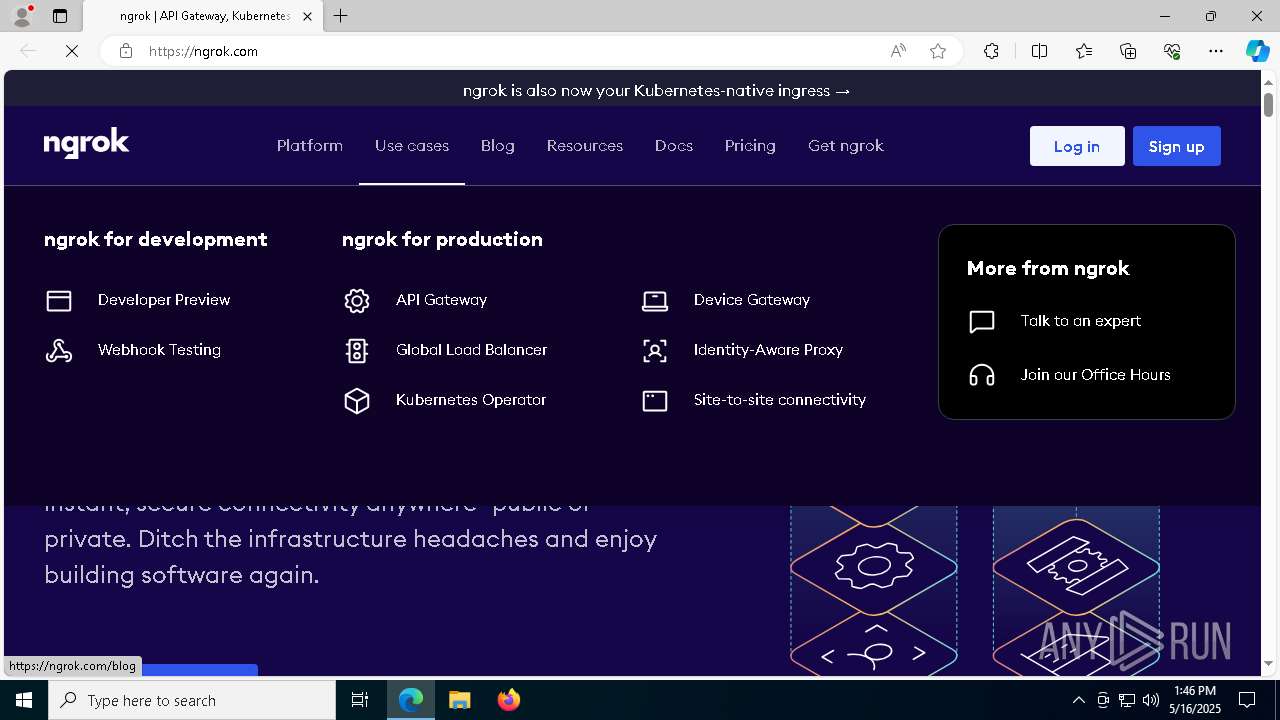
Task: Open the taskbar clock and date
Action: 1196,700
